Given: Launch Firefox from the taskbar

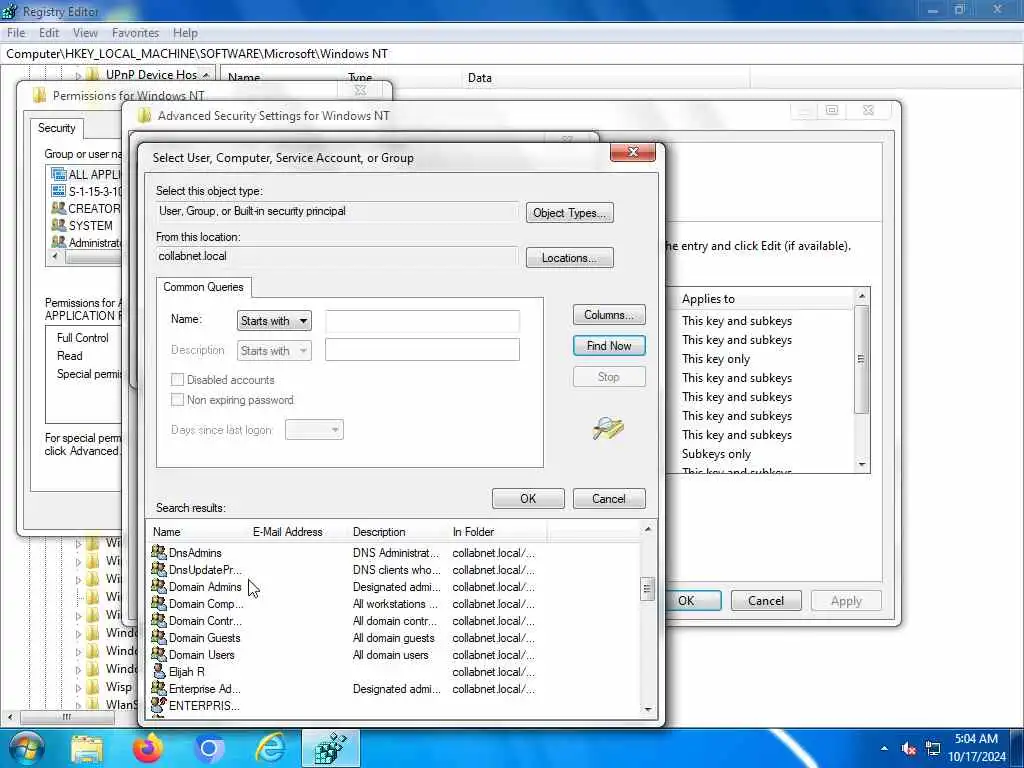Looking at the screenshot, I should click(148, 748).
